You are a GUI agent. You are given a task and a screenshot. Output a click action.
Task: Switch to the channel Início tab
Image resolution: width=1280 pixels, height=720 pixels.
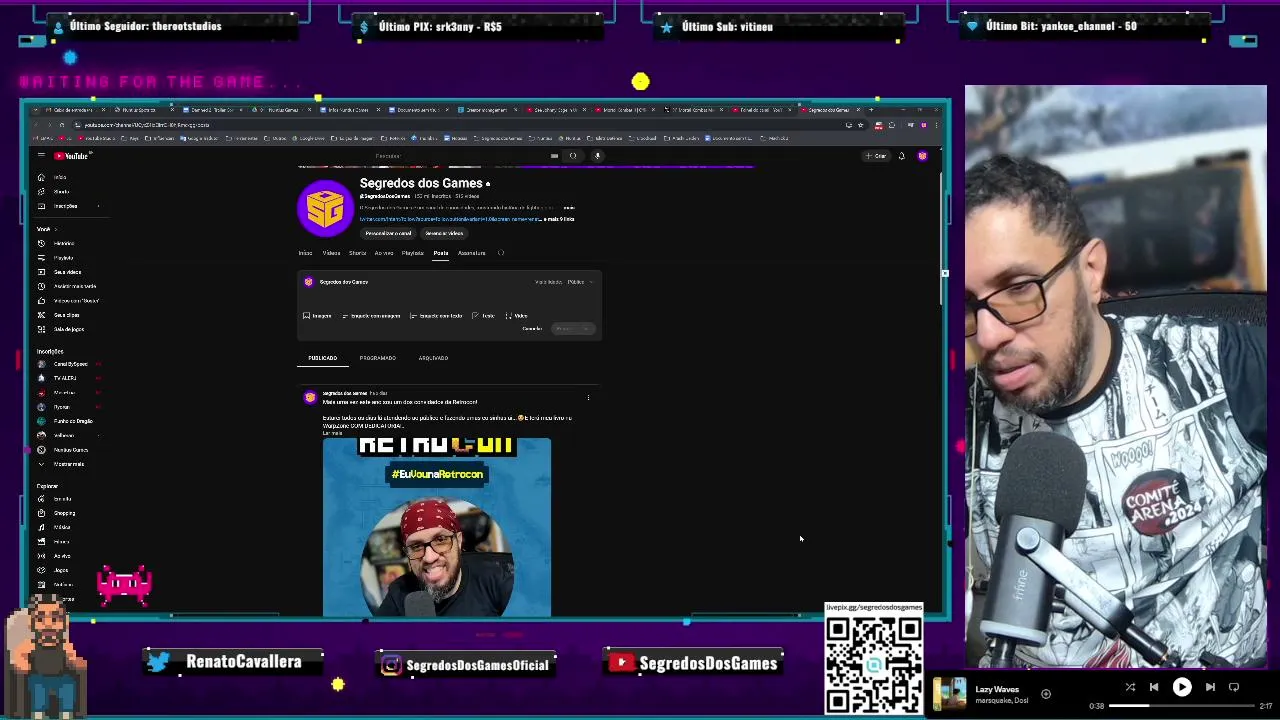(x=305, y=253)
